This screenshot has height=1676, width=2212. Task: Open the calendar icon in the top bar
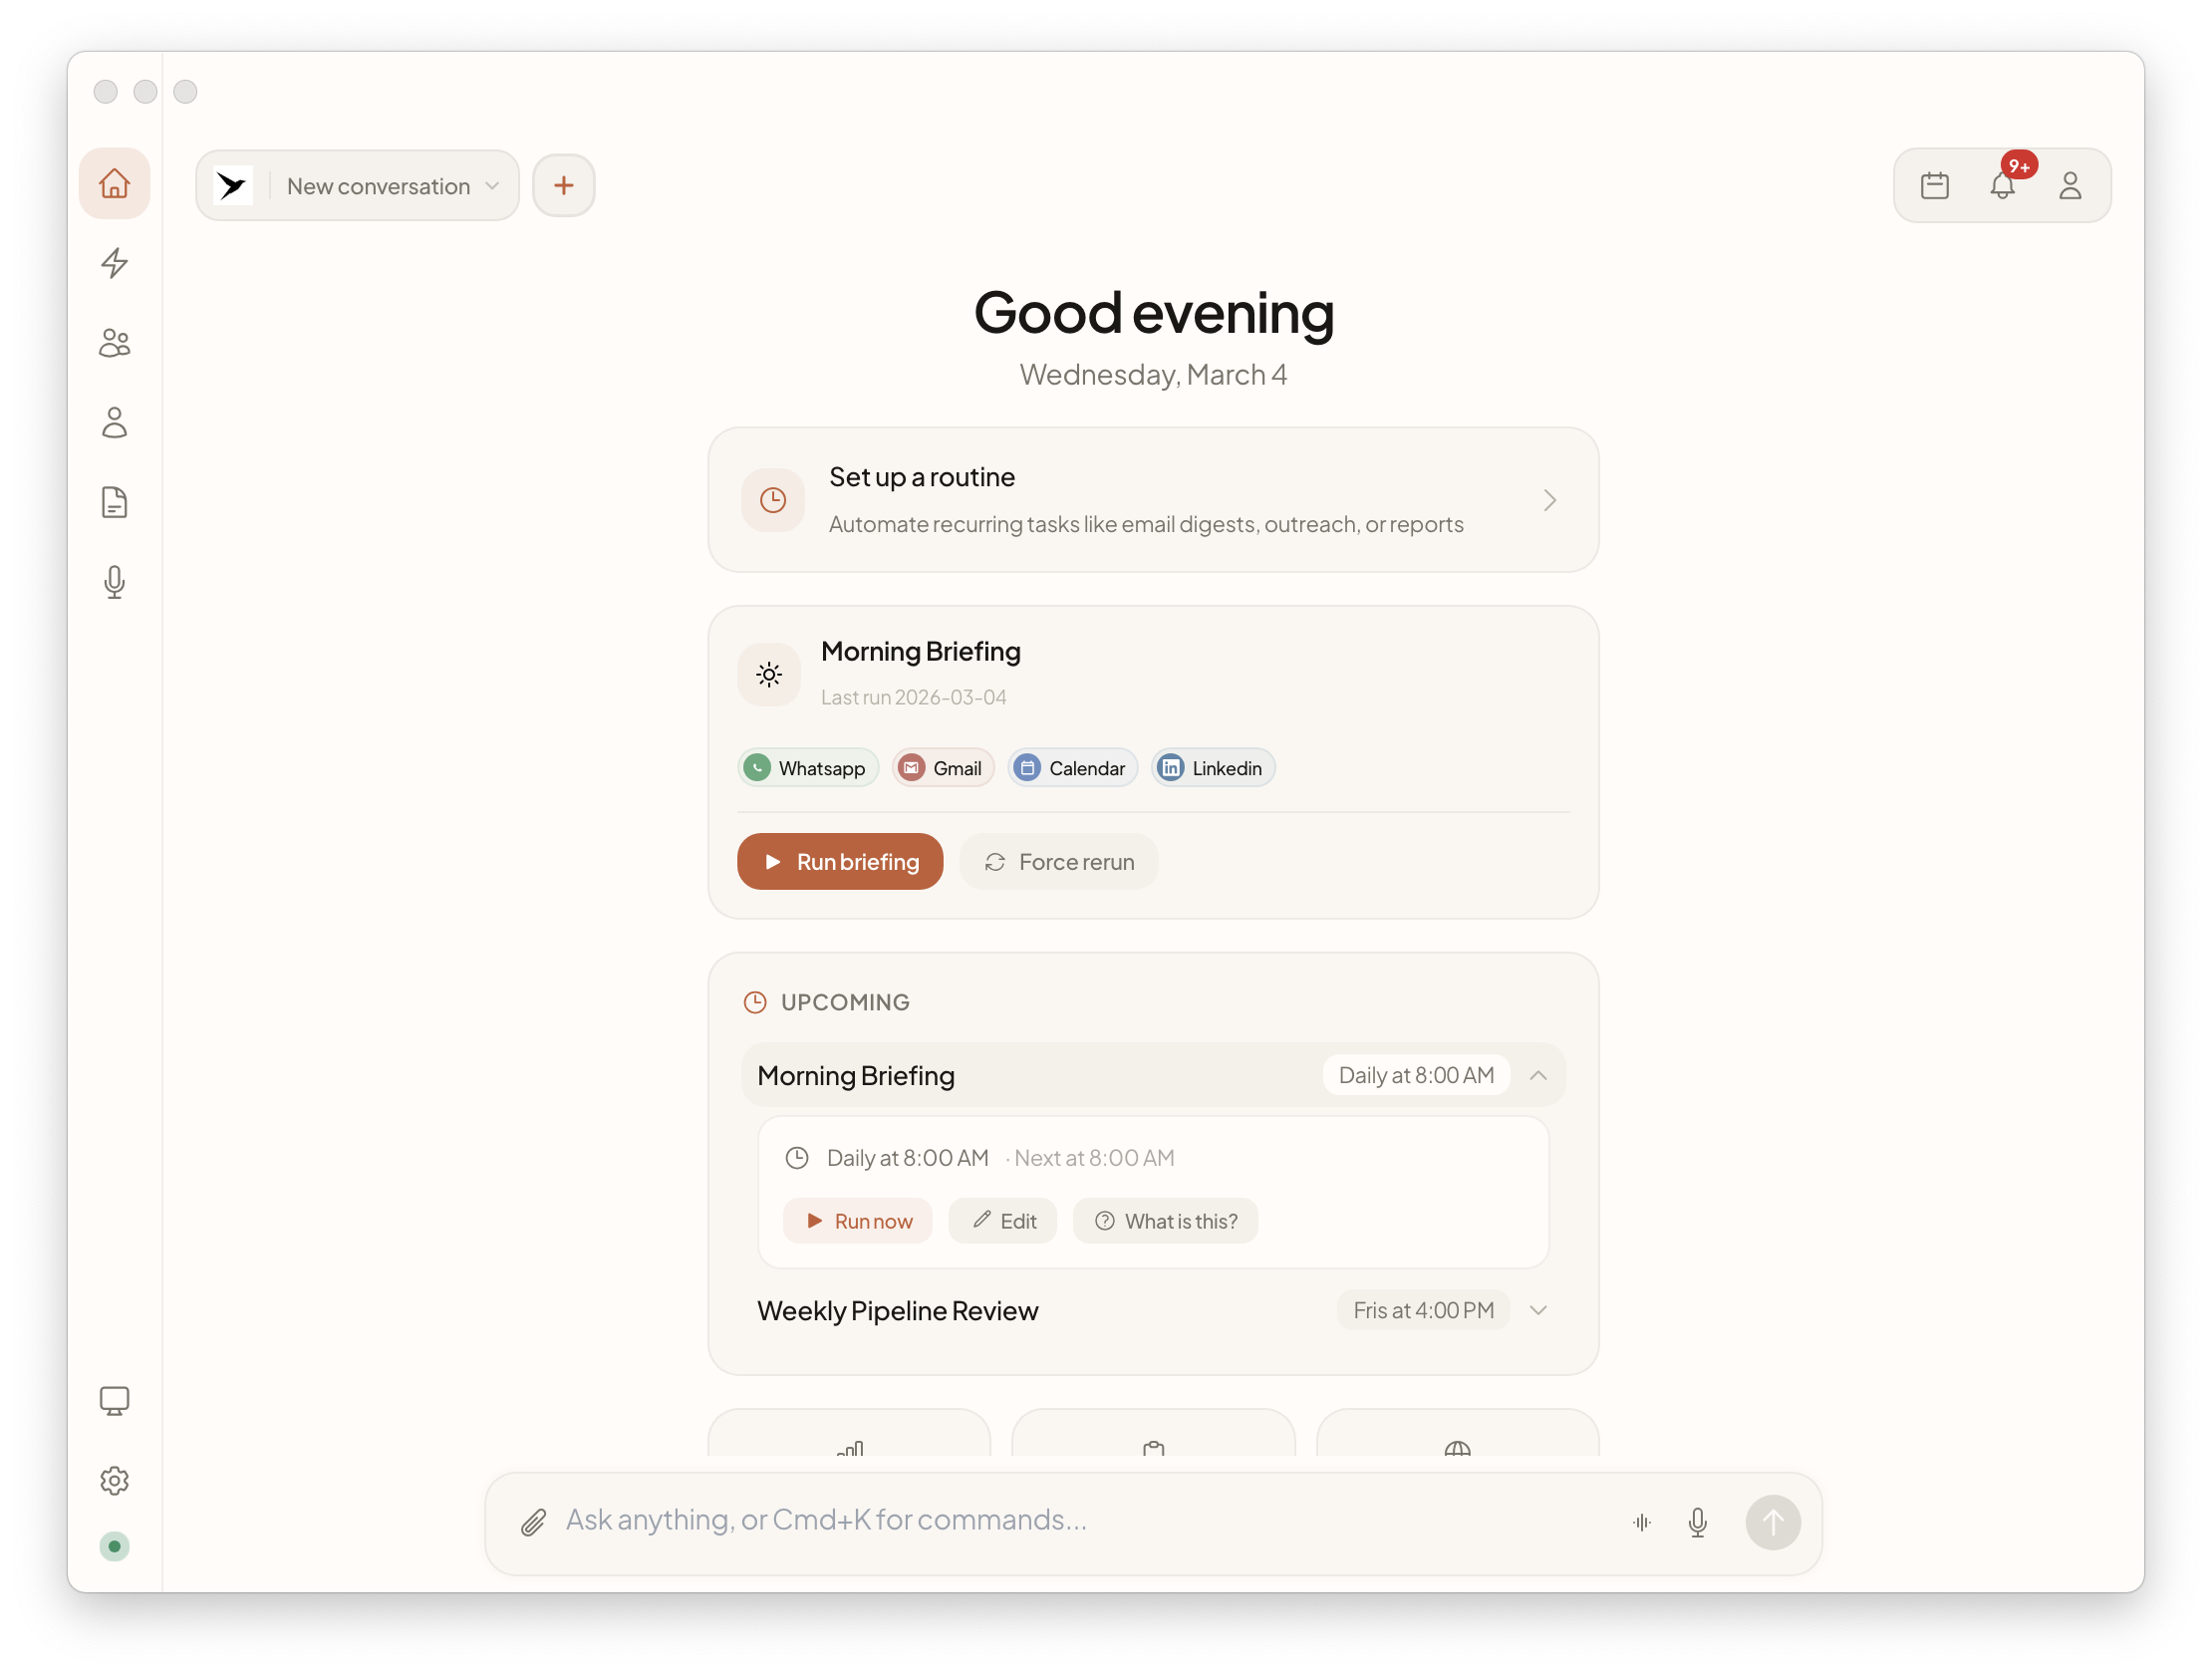pyautogui.click(x=1935, y=184)
